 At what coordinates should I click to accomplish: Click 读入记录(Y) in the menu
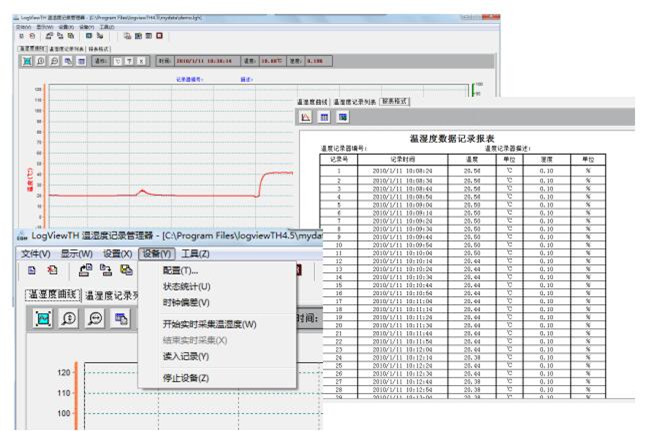point(186,356)
